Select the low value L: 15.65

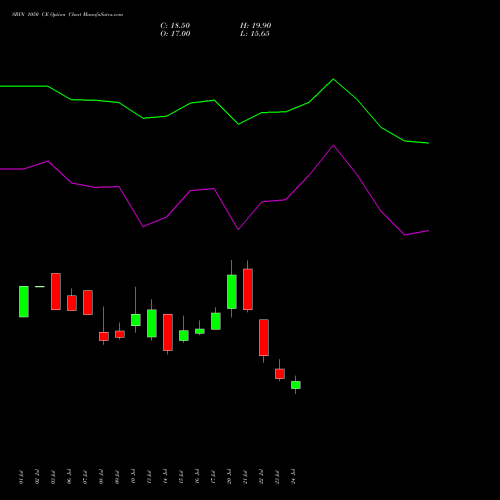pos(255,34)
